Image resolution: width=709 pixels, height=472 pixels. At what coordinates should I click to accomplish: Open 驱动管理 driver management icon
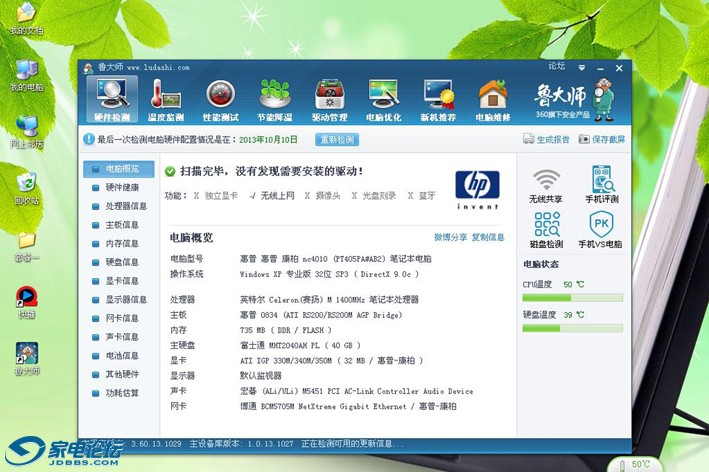(330, 99)
